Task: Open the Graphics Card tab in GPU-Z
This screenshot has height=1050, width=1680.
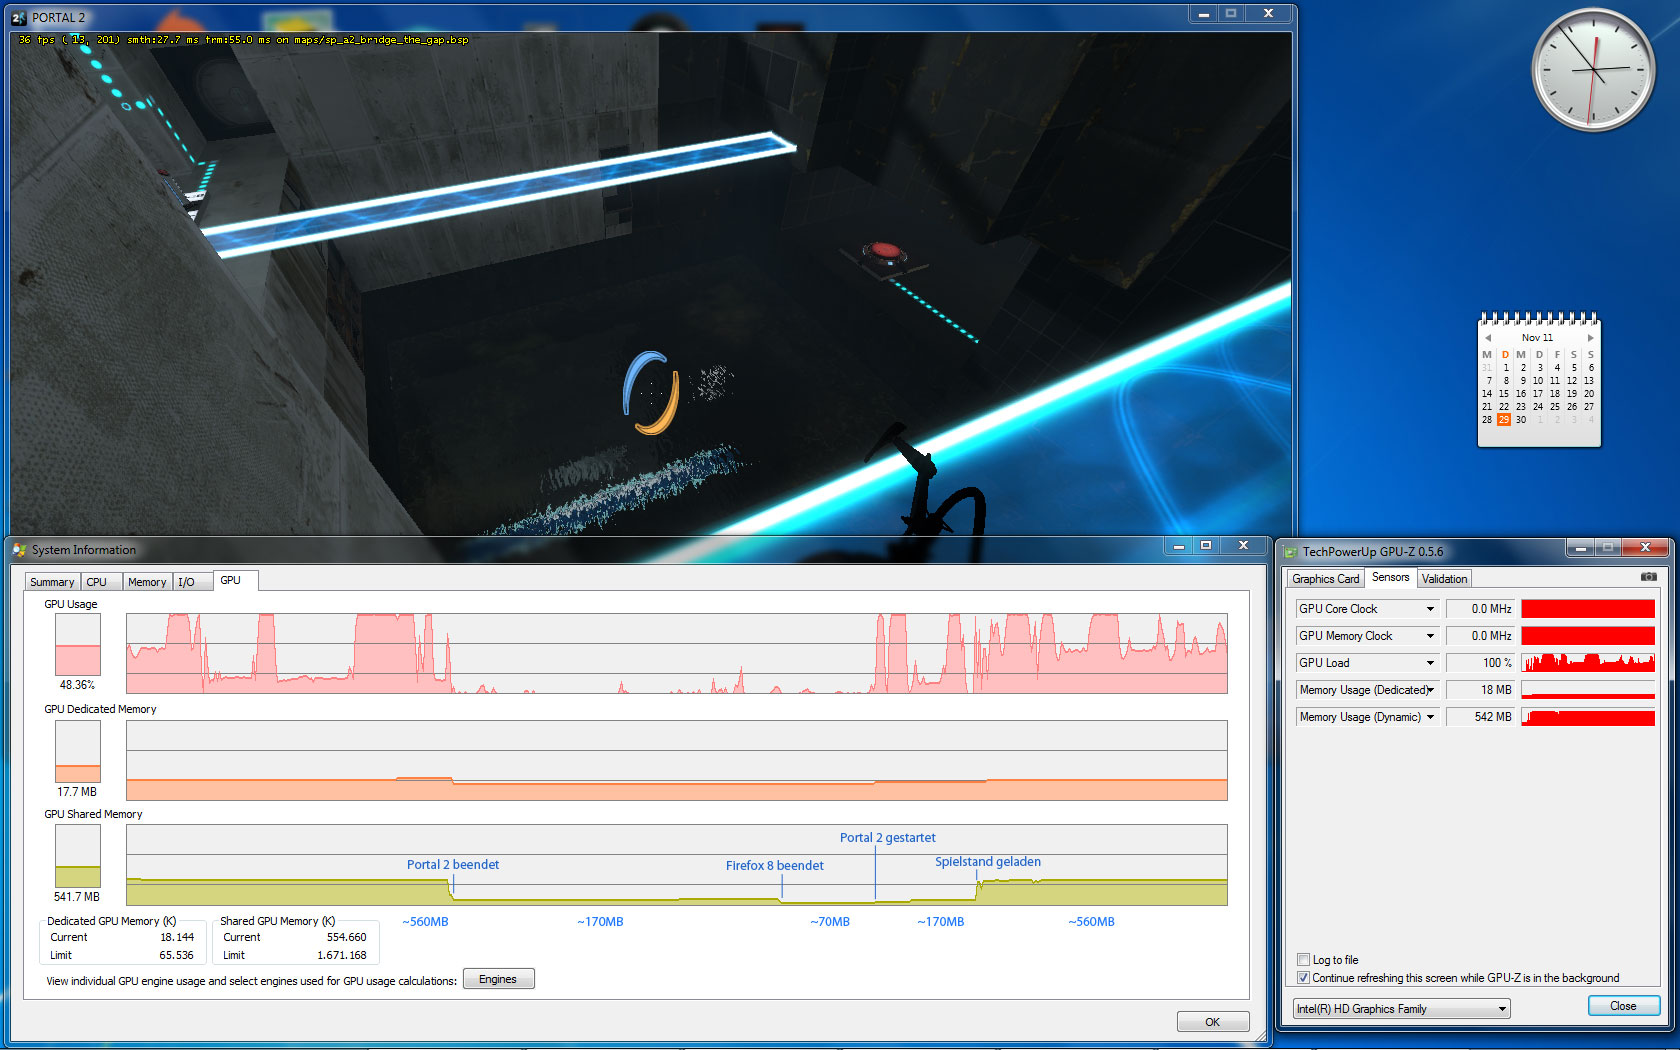Action: click(x=1326, y=579)
